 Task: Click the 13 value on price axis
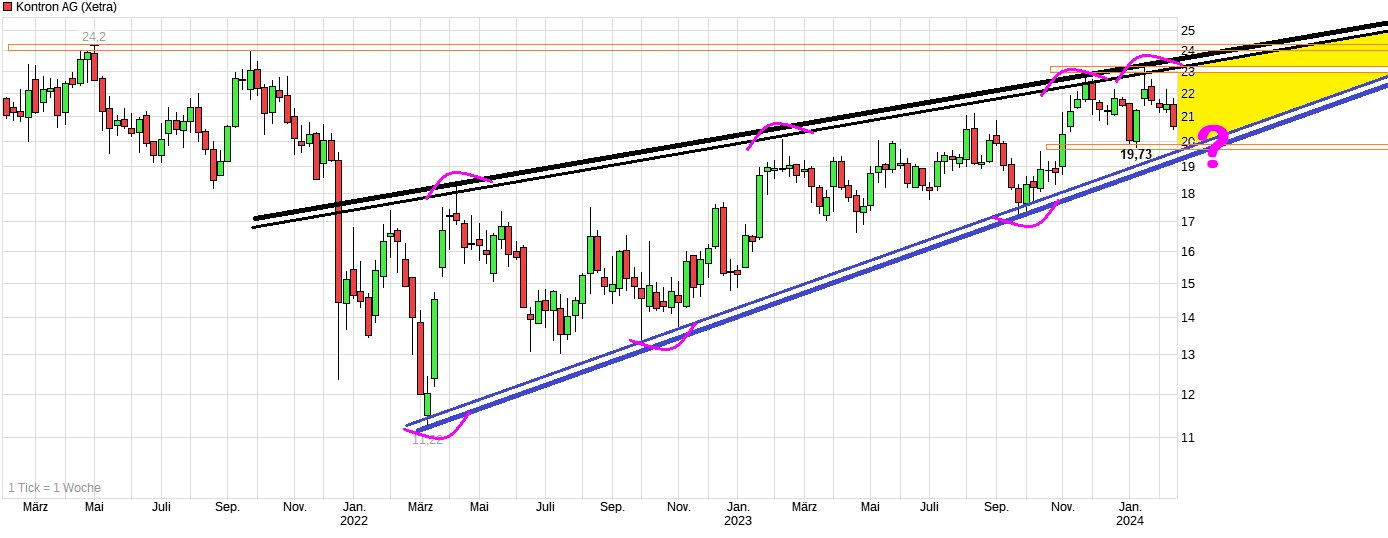point(1188,354)
